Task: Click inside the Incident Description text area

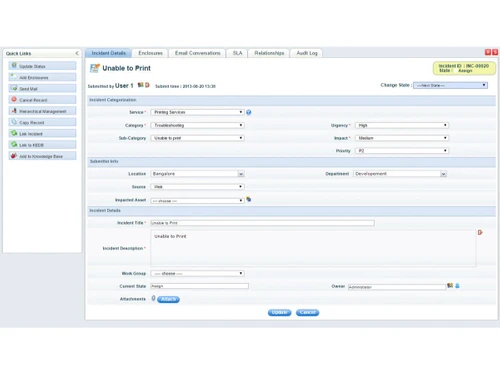Action: (x=313, y=248)
